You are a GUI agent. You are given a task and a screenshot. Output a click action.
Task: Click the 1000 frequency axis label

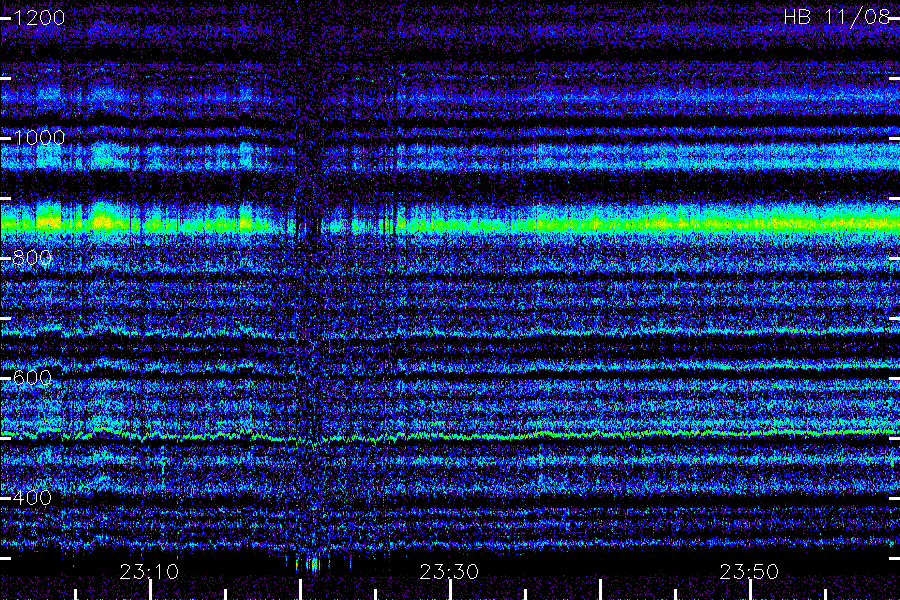click(x=39, y=138)
